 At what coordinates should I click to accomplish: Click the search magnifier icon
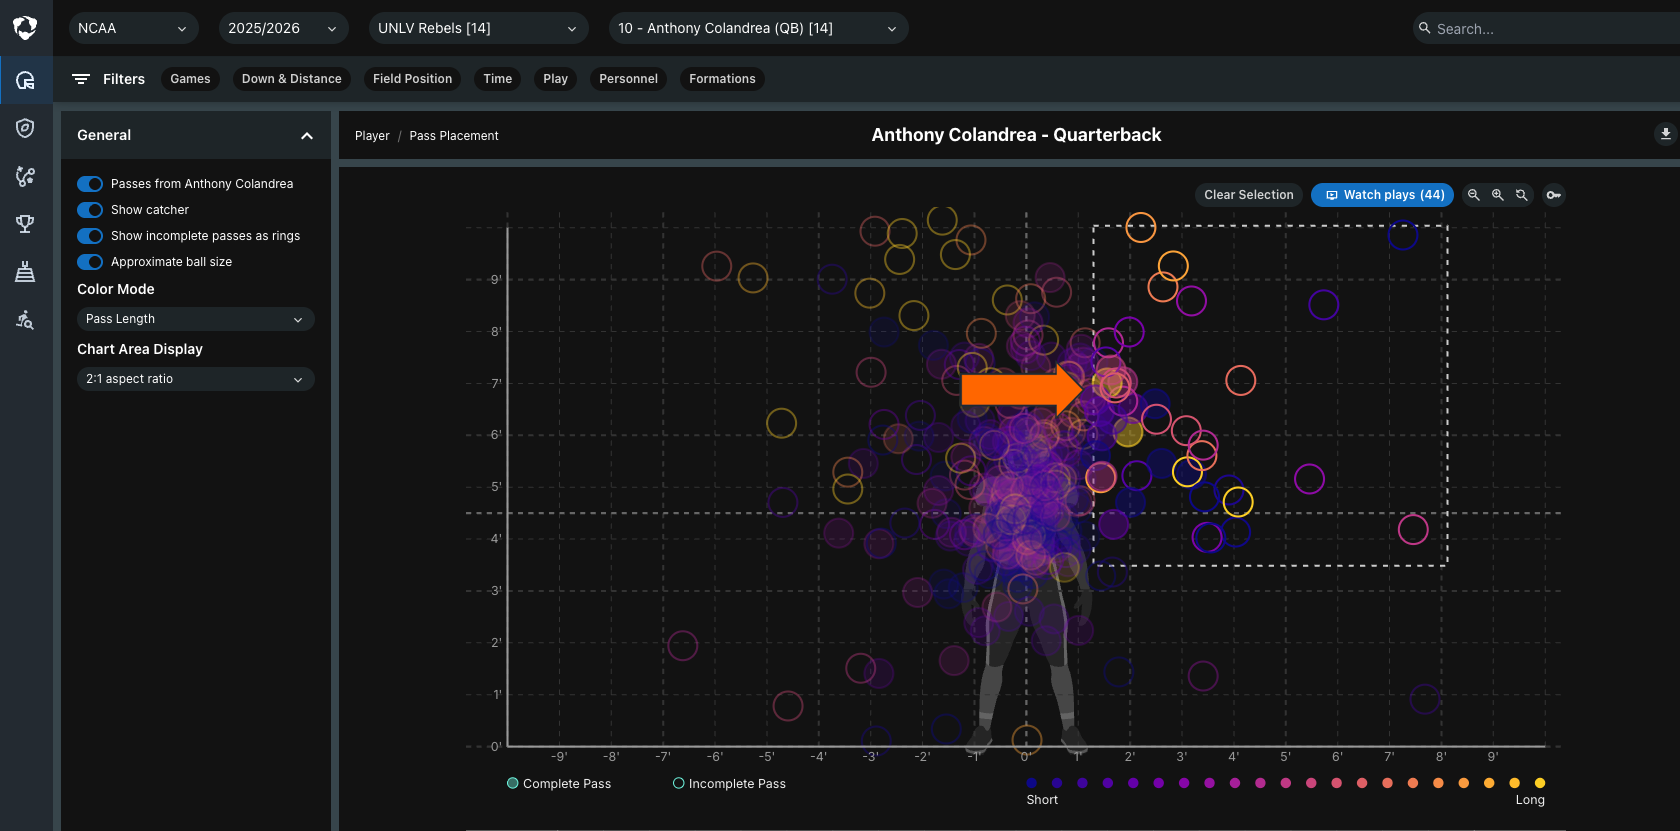1424,28
